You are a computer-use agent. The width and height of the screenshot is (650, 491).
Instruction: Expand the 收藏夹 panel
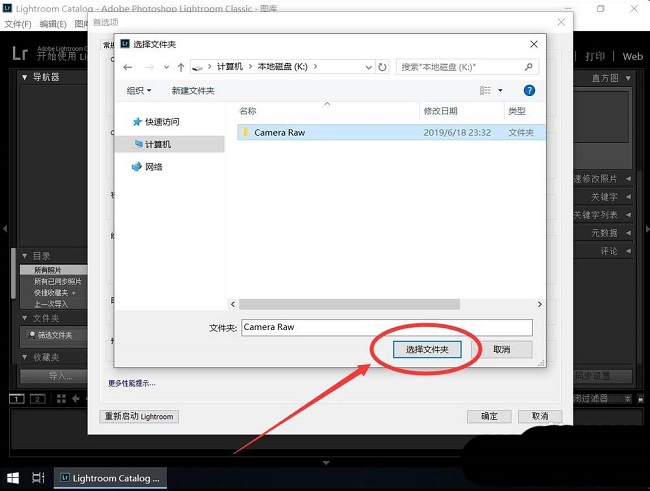[x=24, y=357]
